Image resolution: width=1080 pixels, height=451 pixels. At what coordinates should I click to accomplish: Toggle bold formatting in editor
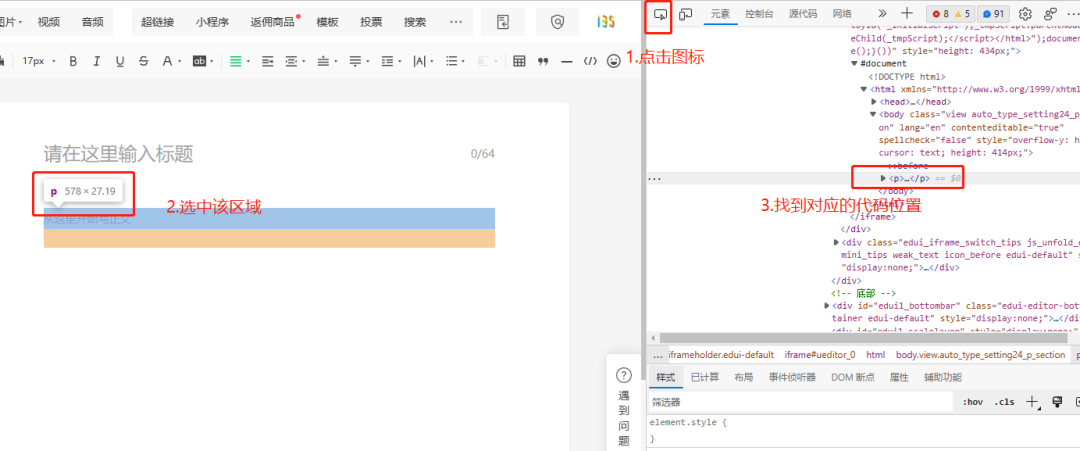coord(73,61)
